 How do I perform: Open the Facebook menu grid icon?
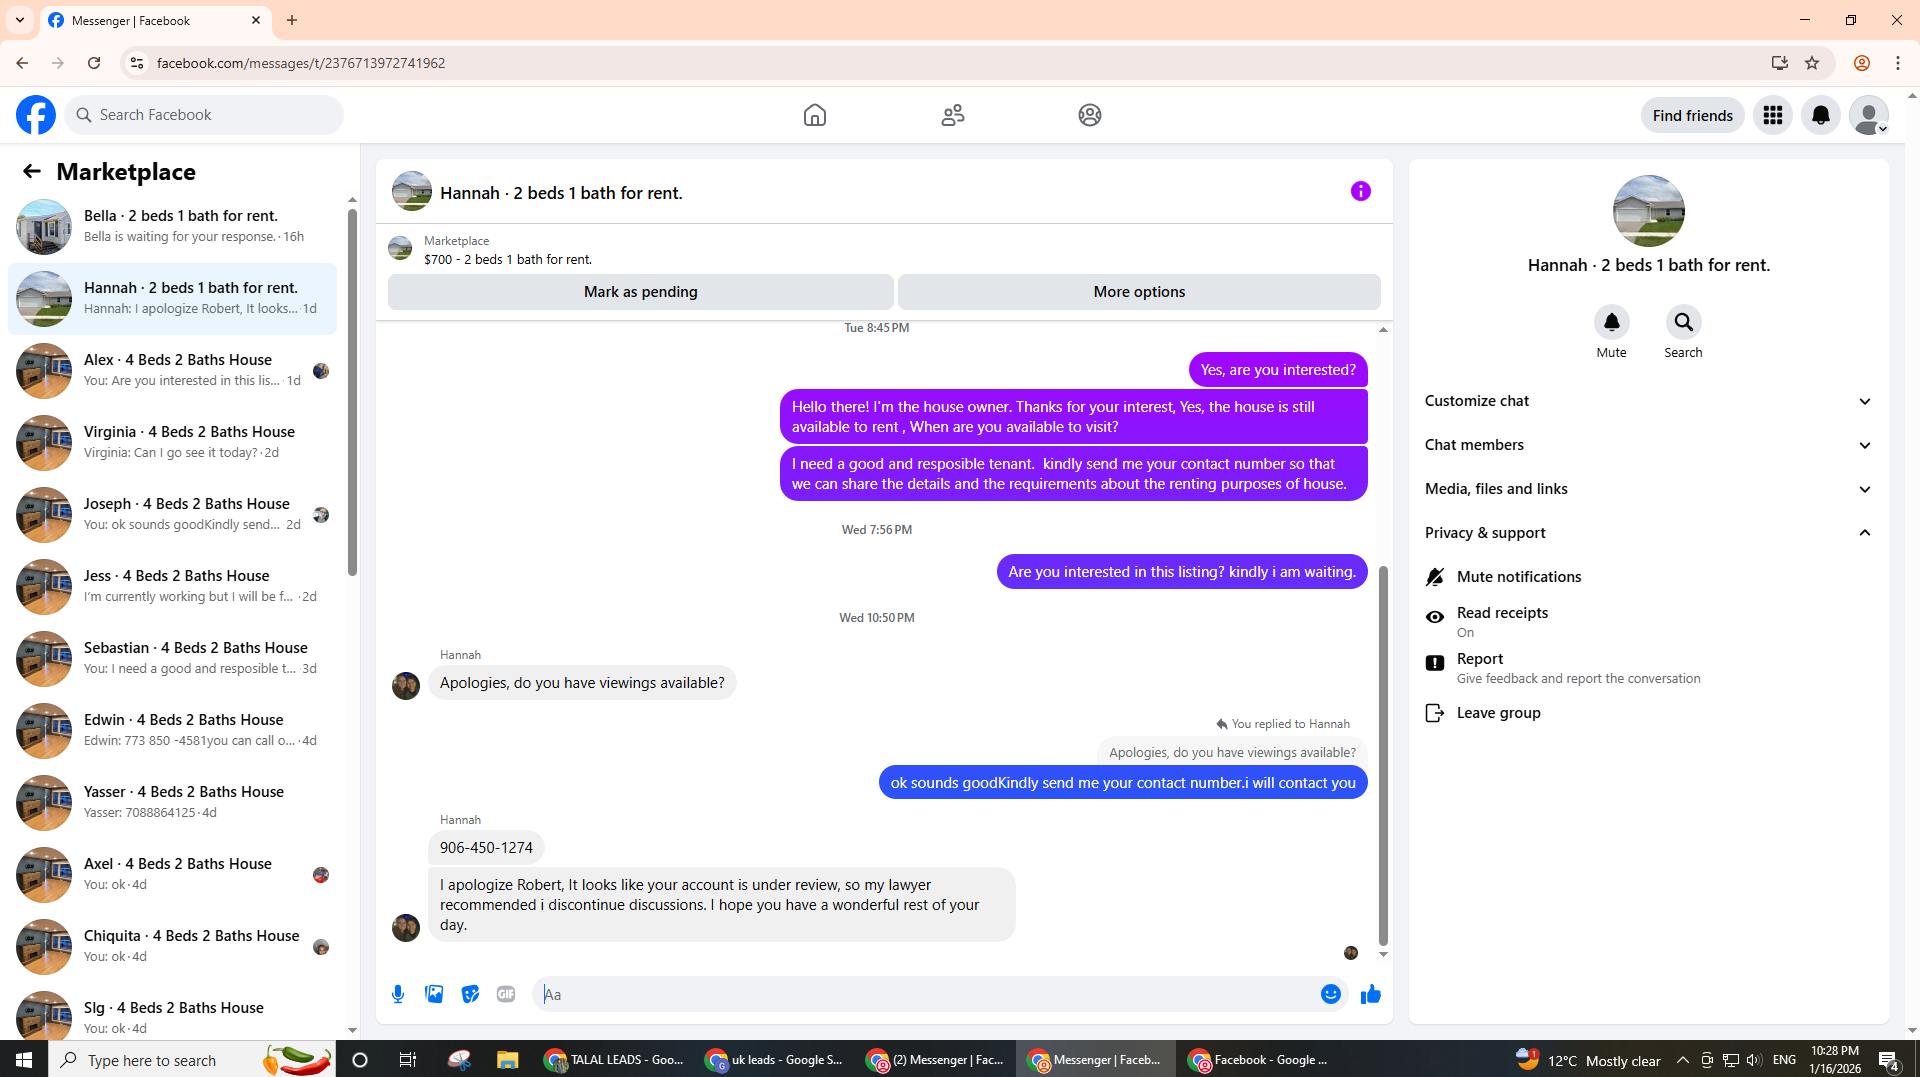tap(1773, 115)
